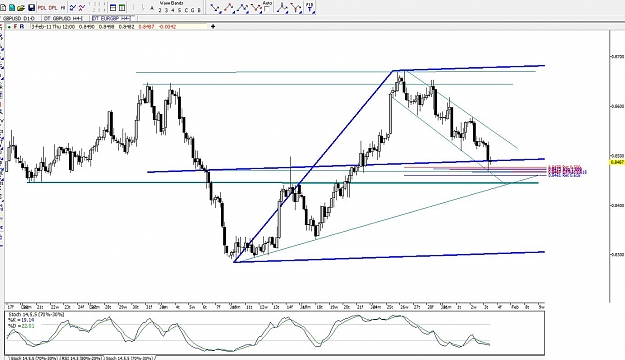Choose the blue downward swing line tool
Viewport: 625px width, 360px height.
coord(216,8)
